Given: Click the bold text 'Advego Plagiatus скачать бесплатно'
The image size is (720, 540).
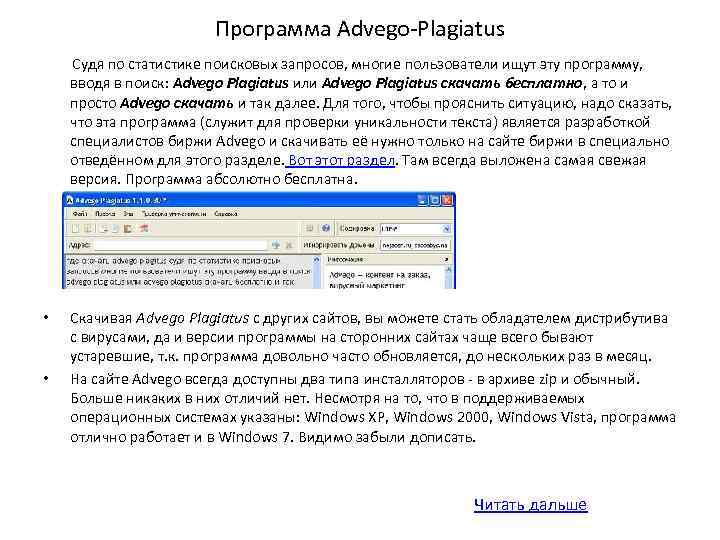Looking at the screenshot, I should click(452, 84).
